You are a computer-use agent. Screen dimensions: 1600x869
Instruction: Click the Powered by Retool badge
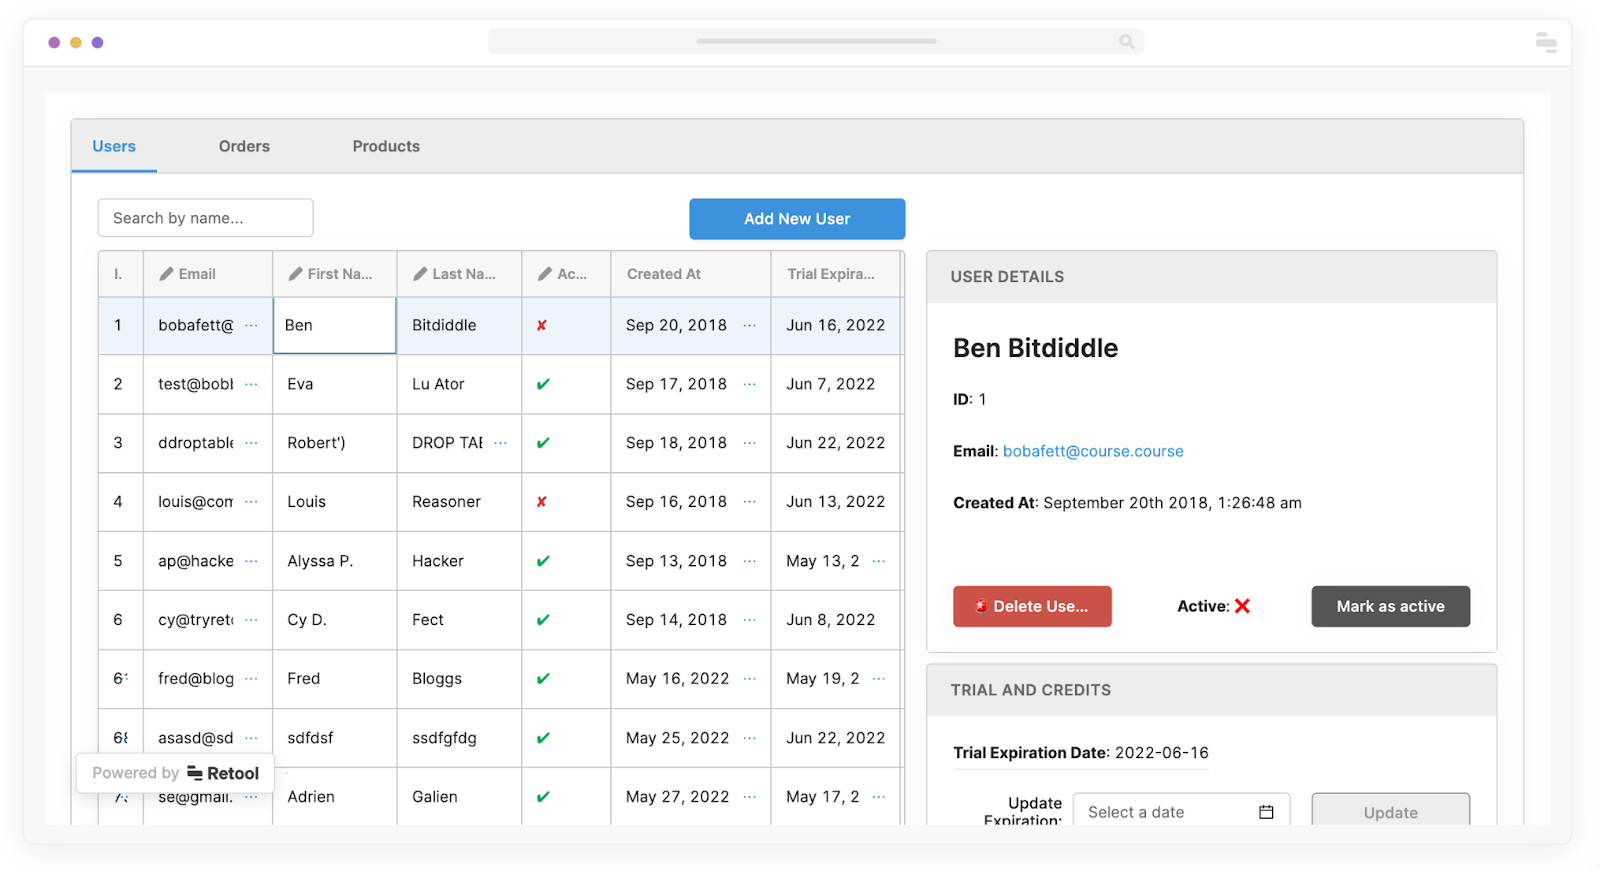[175, 773]
